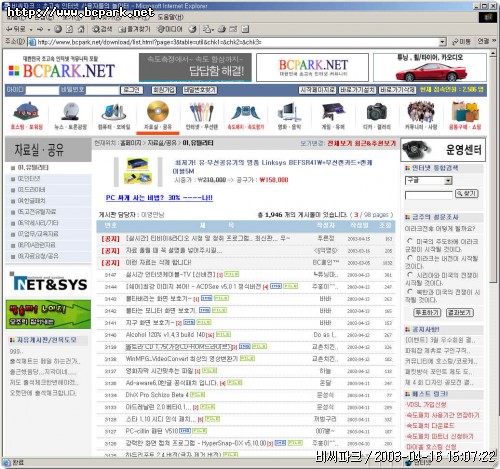Click the 아이디 username input field
The height and width of the screenshot is (469, 500).
pyautogui.click(x=42, y=90)
